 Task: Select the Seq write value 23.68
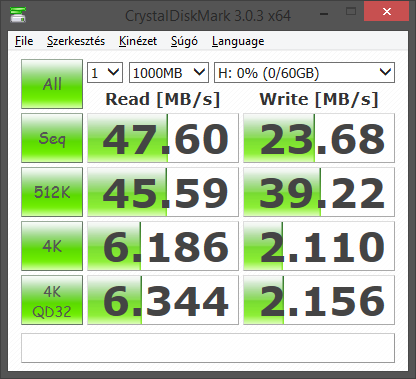pos(319,138)
